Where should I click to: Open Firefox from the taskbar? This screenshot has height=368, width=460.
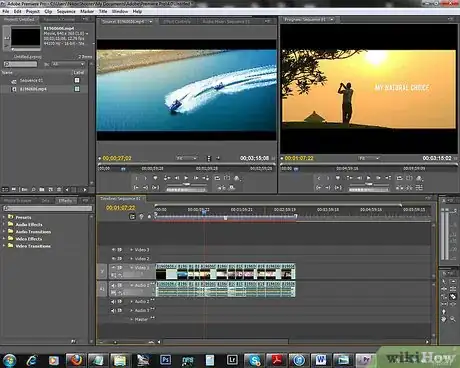76,360
